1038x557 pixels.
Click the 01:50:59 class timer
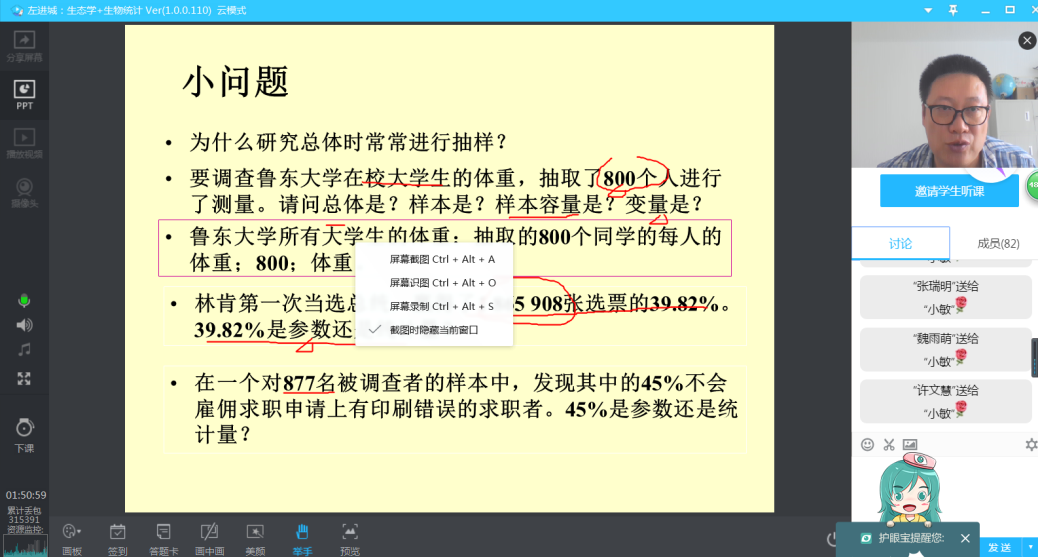26,495
